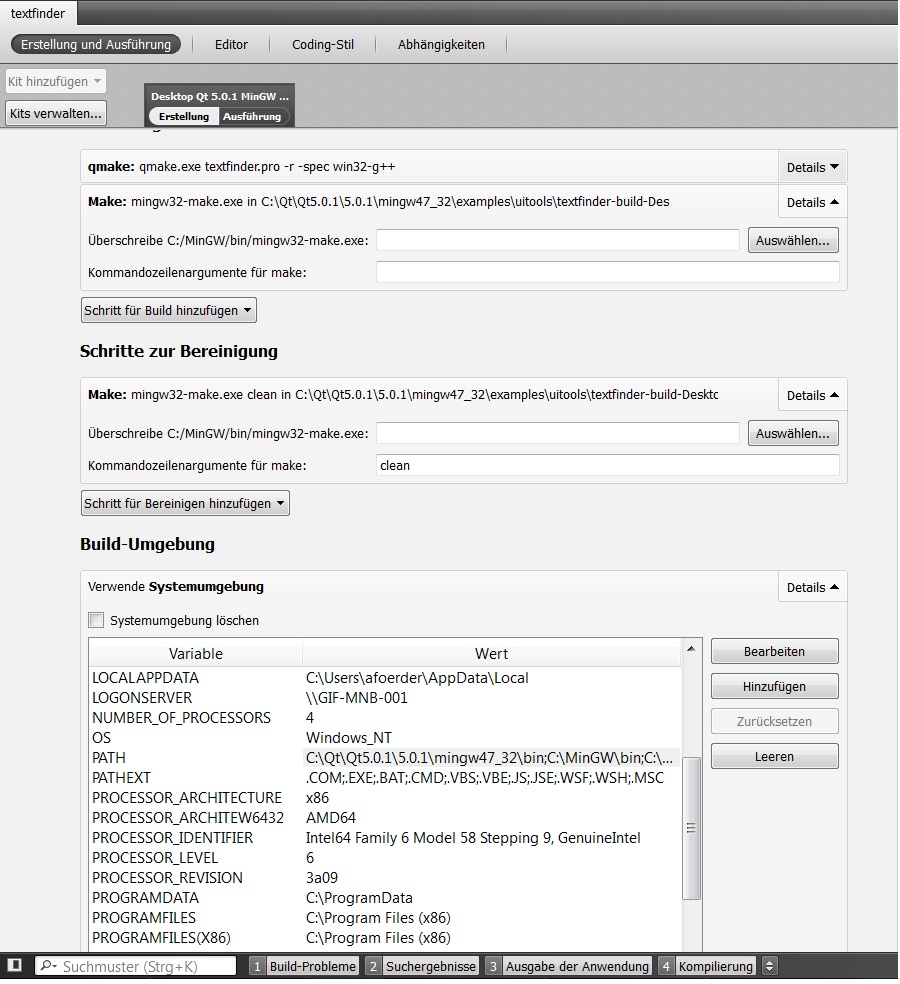Screen dimensions: 900x984
Task: Switch kit to Ausführung mode
Action: [252, 117]
